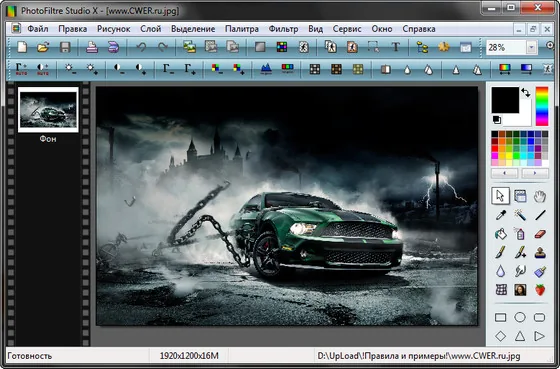The width and height of the screenshot is (560, 369).
Task: Select the Deform grid tool
Action: pyautogui.click(x=501, y=290)
